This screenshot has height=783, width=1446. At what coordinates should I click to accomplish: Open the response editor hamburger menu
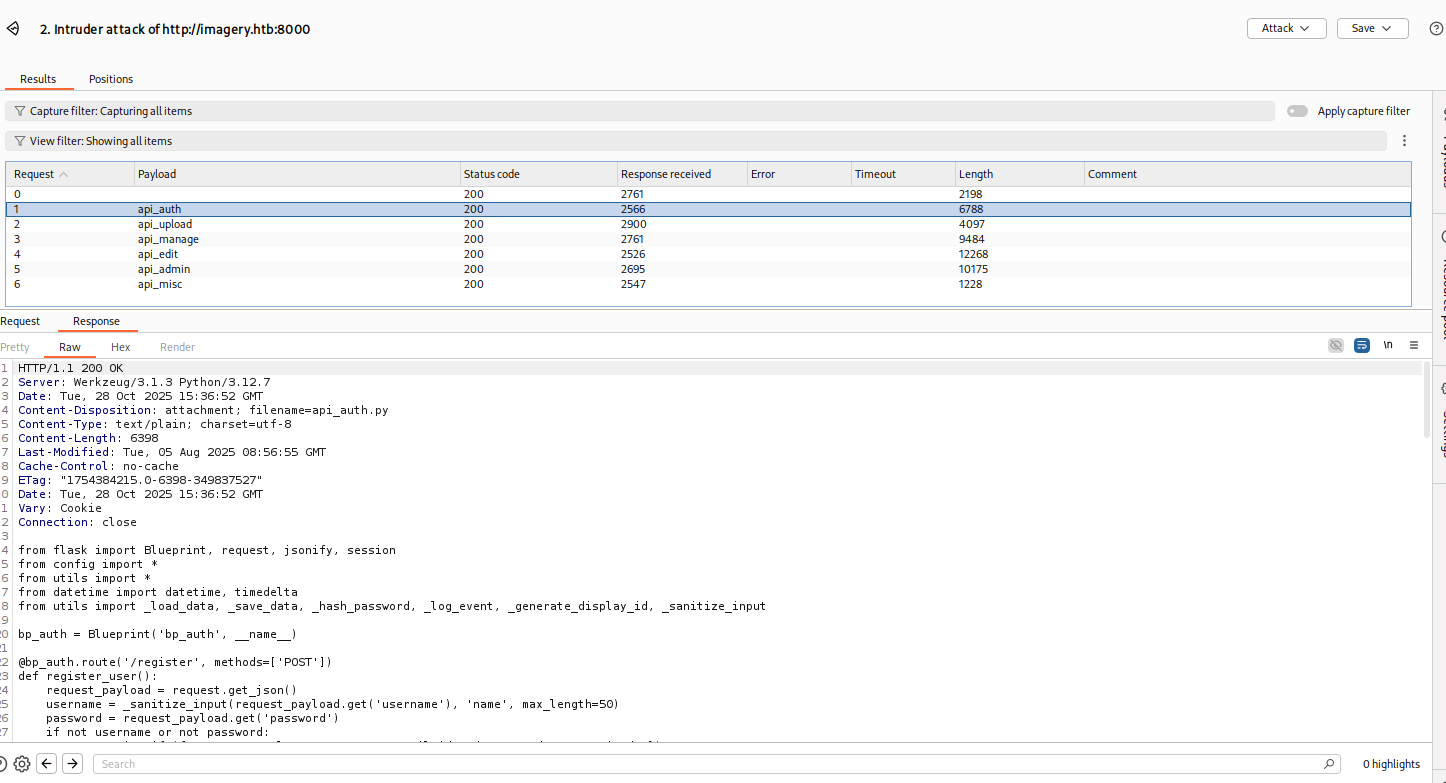click(1414, 345)
